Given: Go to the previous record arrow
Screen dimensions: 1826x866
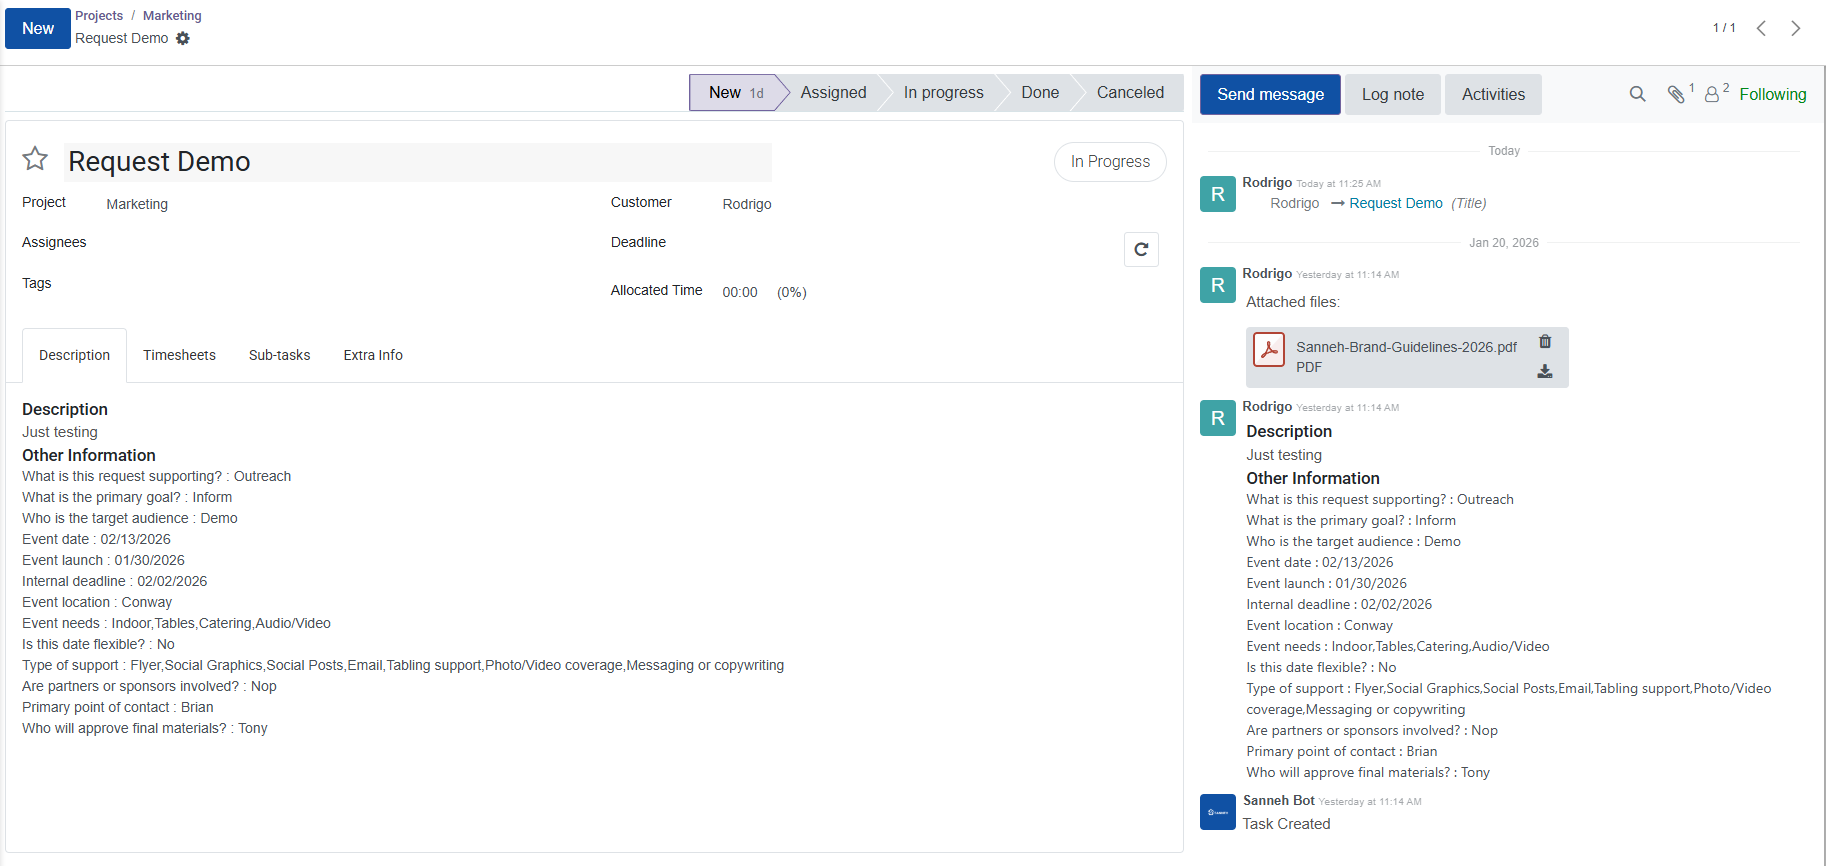Looking at the screenshot, I should [x=1762, y=28].
